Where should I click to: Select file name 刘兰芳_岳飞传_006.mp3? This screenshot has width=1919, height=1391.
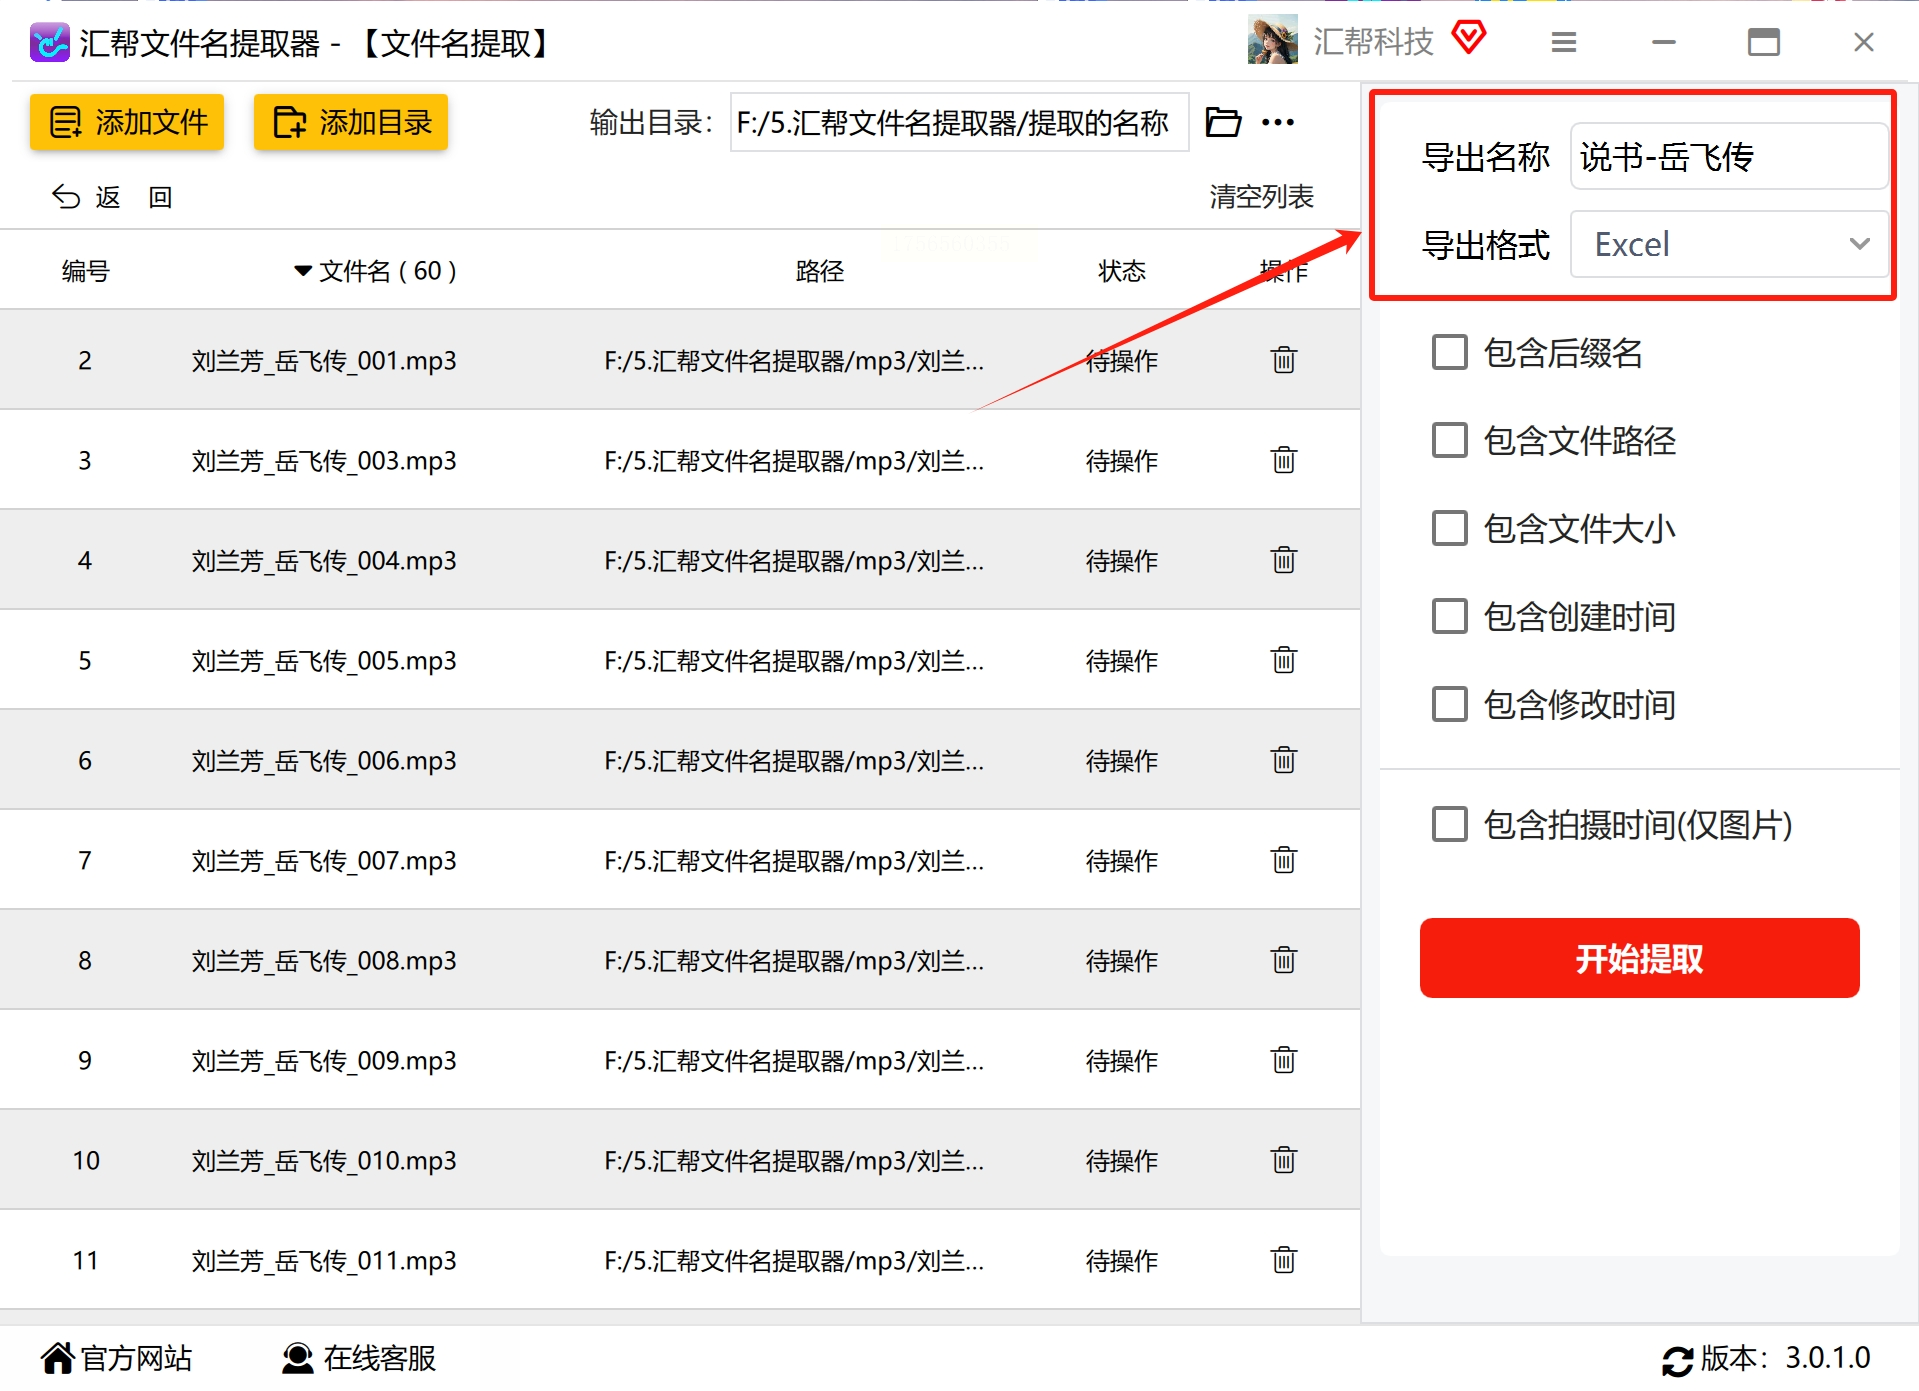point(324,760)
